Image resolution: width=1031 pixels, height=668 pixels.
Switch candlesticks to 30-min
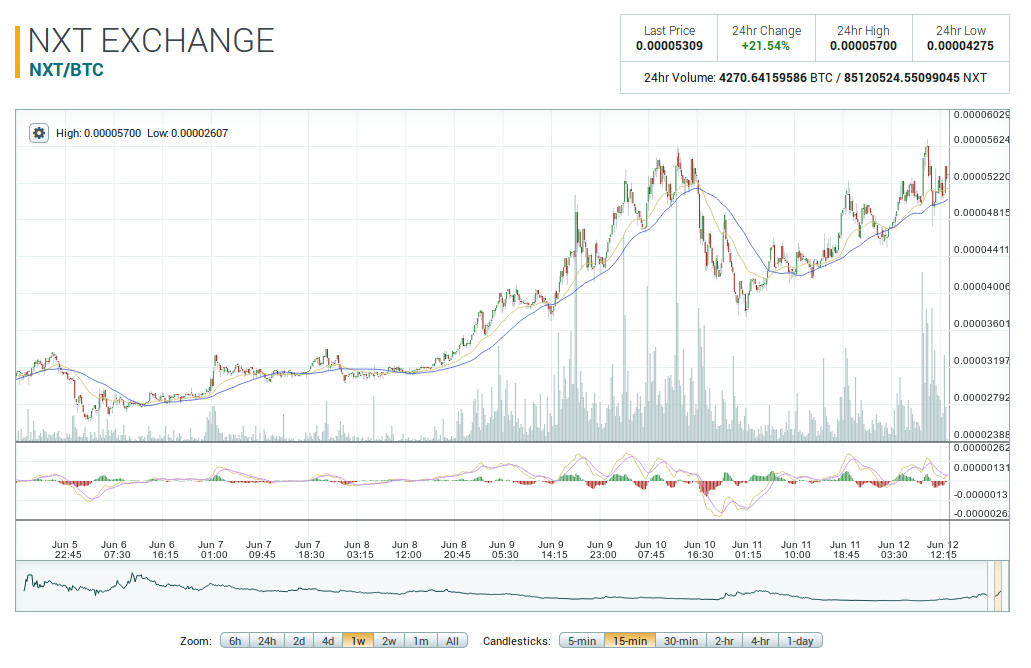pyautogui.click(x=681, y=640)
